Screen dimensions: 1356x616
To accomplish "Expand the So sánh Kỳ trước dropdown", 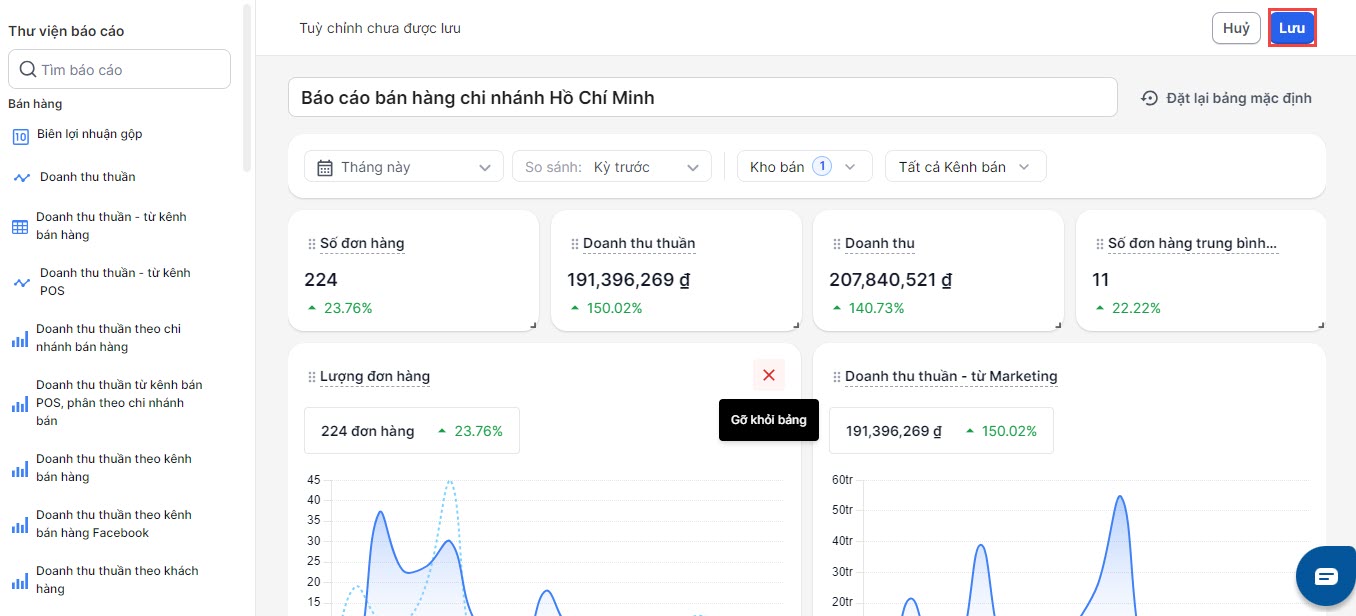I will click(x=611, y=167).
